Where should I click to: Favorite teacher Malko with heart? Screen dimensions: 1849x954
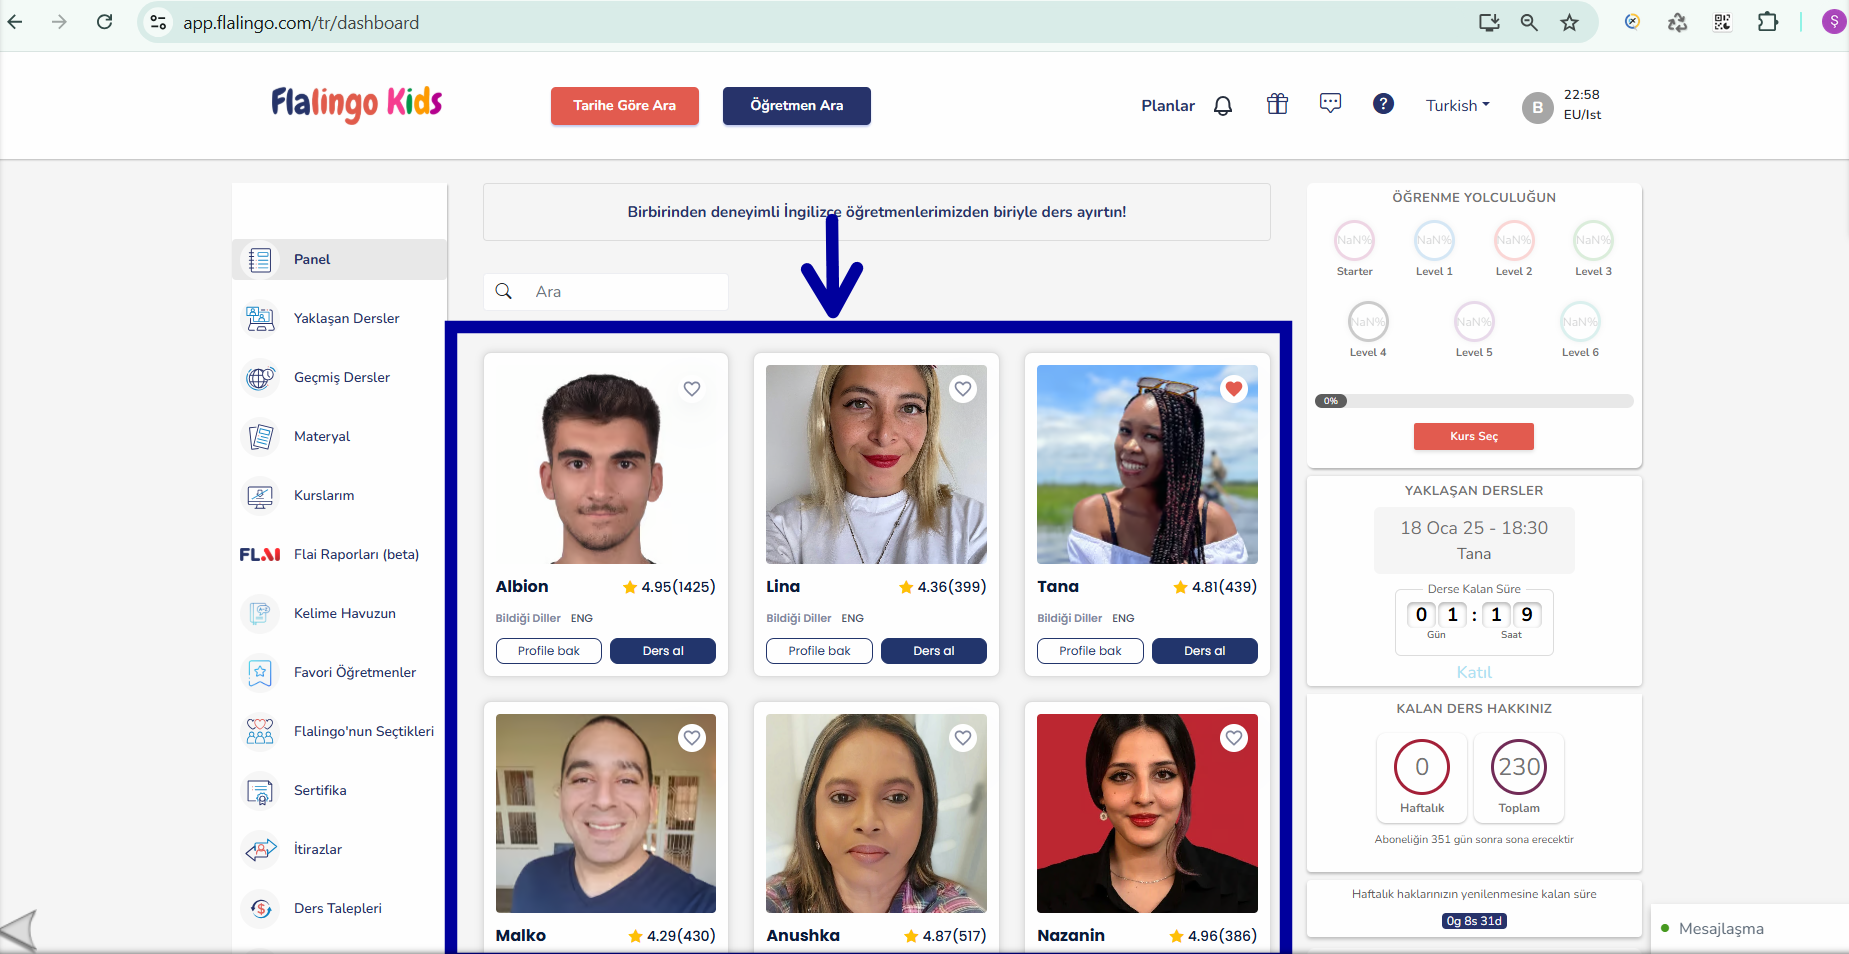point(692,738)
